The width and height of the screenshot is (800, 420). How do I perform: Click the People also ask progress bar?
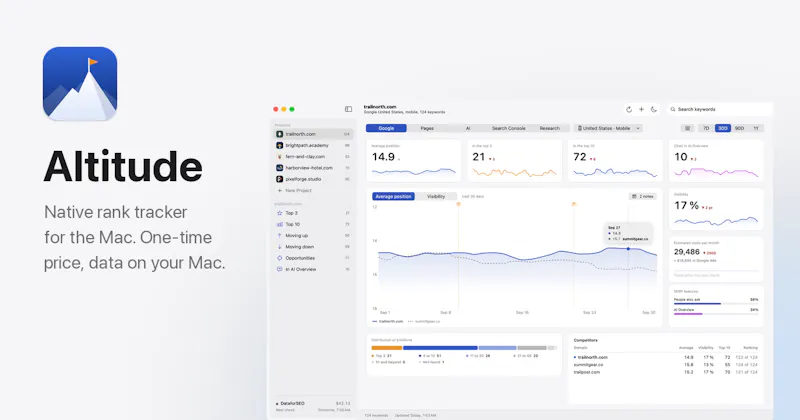pos(716,304)
